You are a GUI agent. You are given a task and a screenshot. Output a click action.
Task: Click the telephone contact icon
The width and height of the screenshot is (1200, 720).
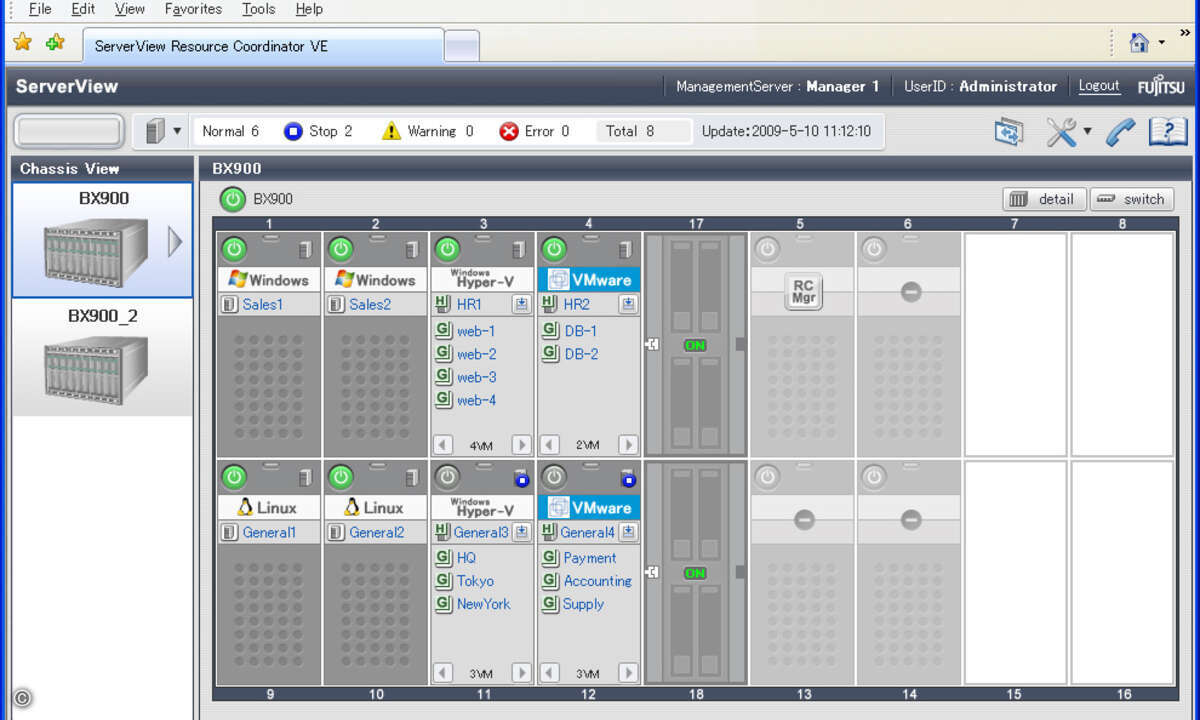coord(1121,131)
